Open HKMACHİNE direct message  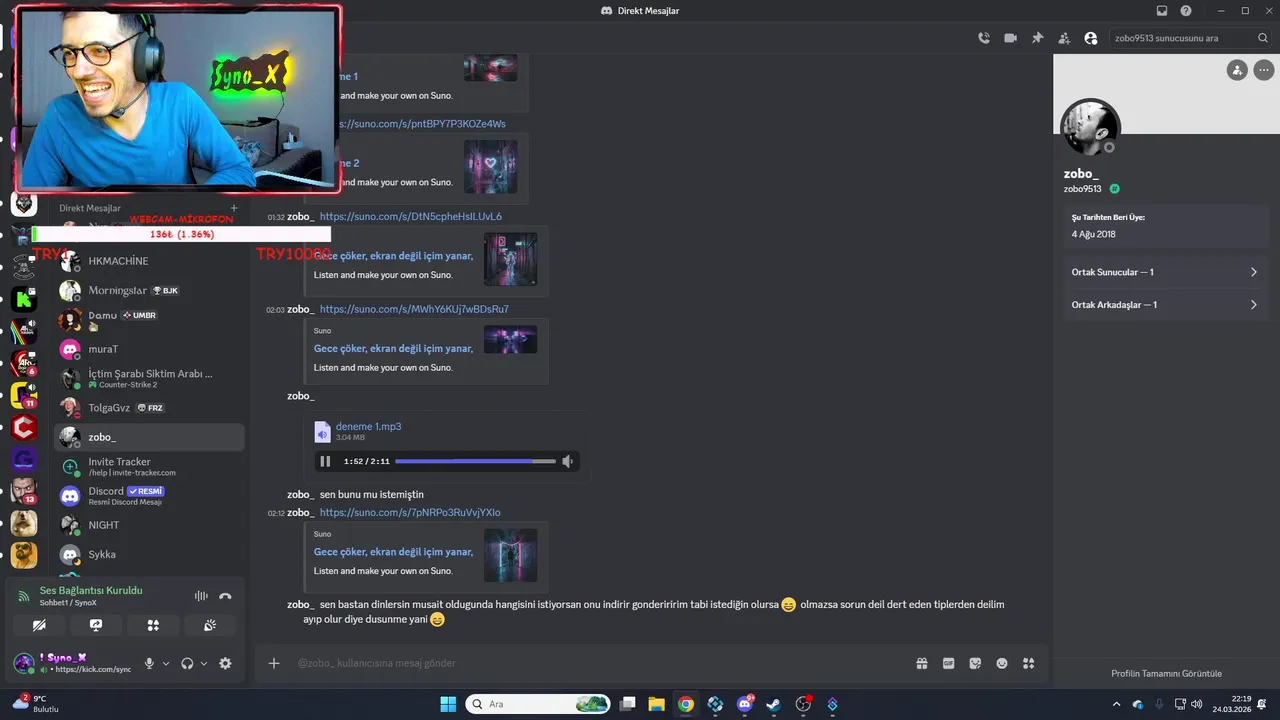[149, 261]
